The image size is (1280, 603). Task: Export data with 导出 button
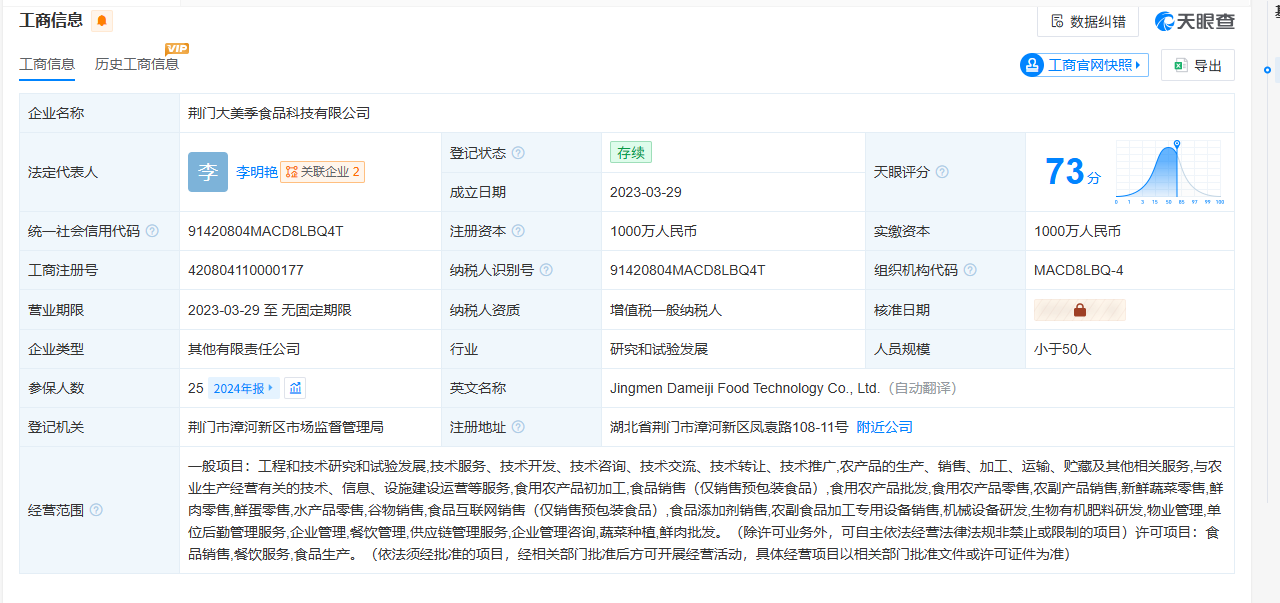pyautogui.click(x=1197, y=65)
